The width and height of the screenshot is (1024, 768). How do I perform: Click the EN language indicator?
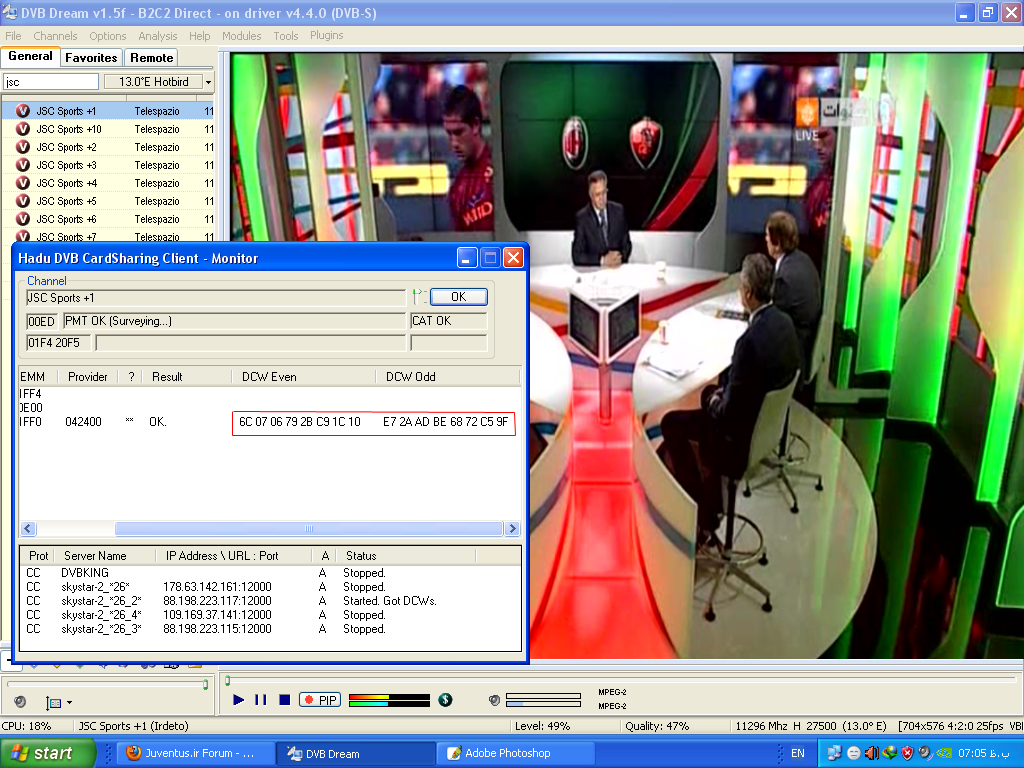798,754
